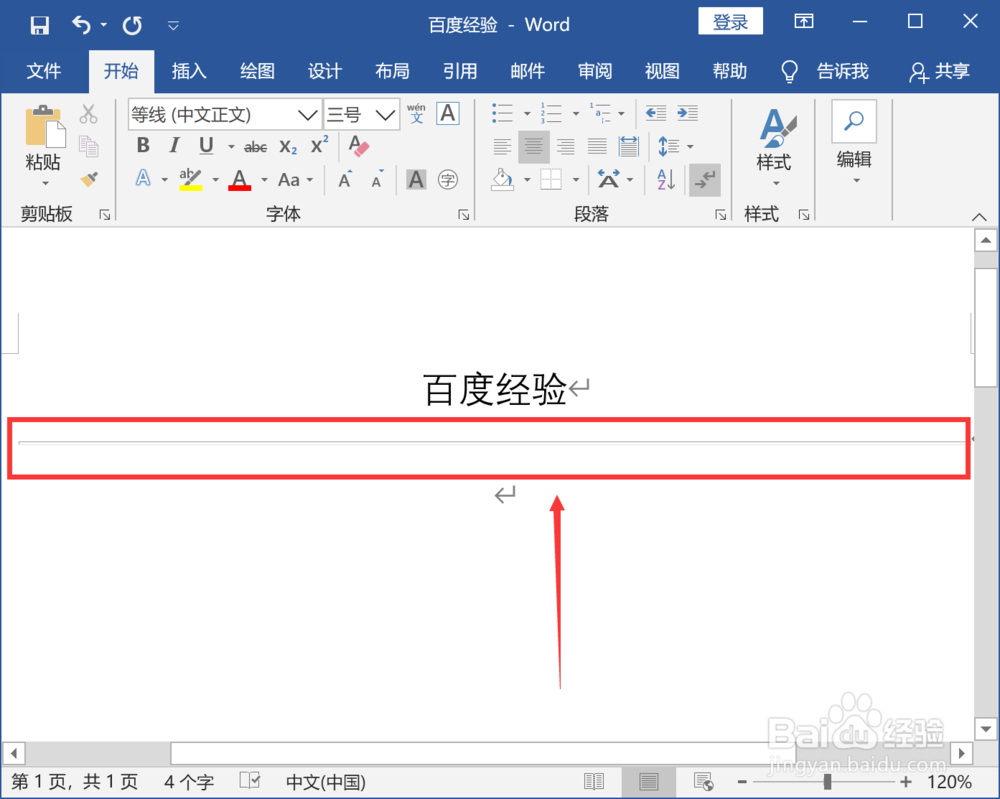1000x799 pixels.
Task: Switch to the 布局 tab
Action: tap(392, 71)
